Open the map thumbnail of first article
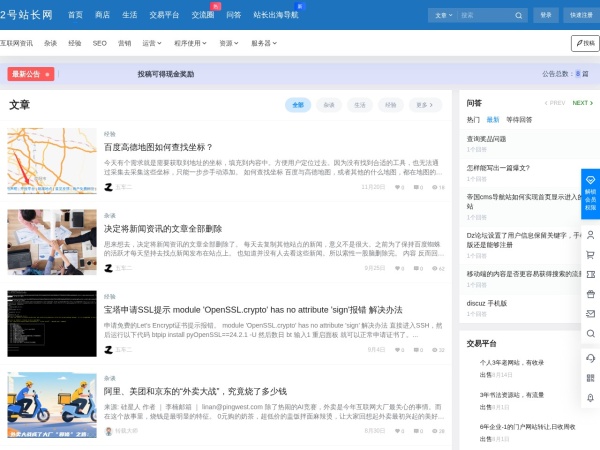Image resolution: width=600 pixels, height=450 pixels. point(52,161)
